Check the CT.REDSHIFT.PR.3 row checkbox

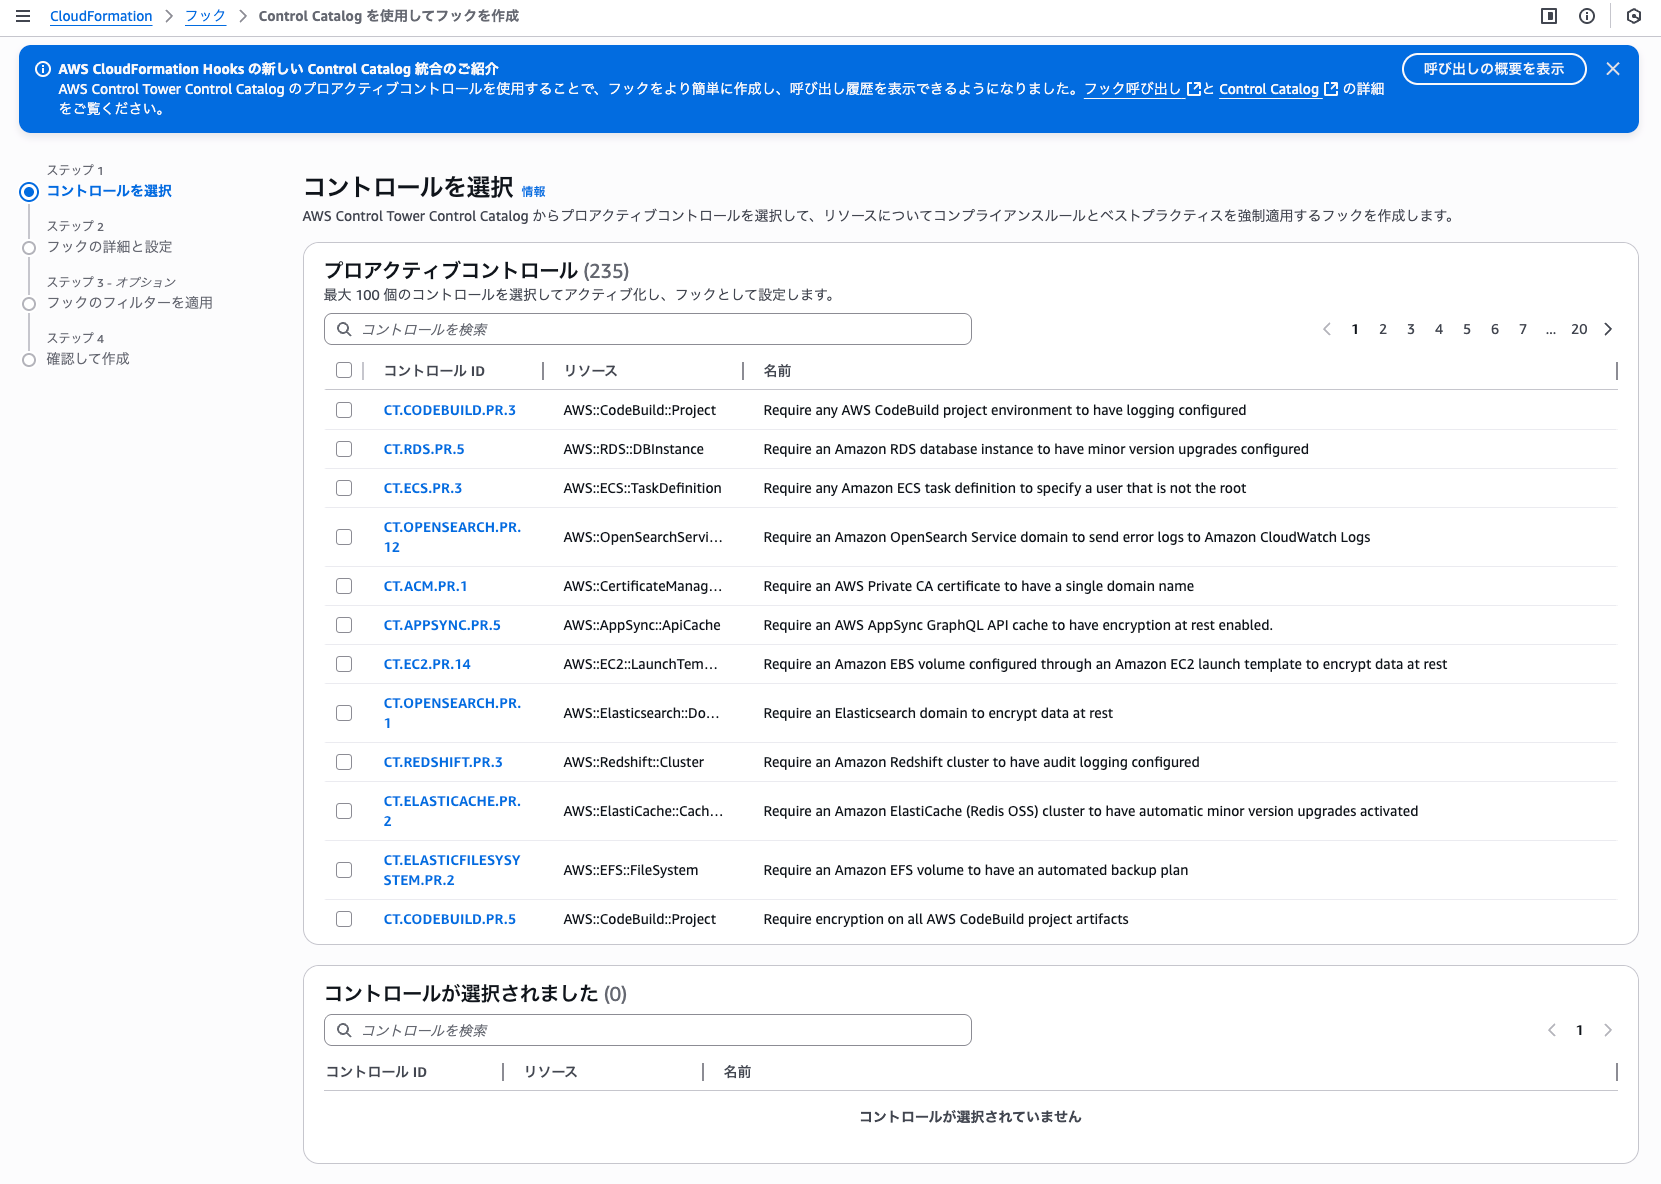click(x=344, y=762)
